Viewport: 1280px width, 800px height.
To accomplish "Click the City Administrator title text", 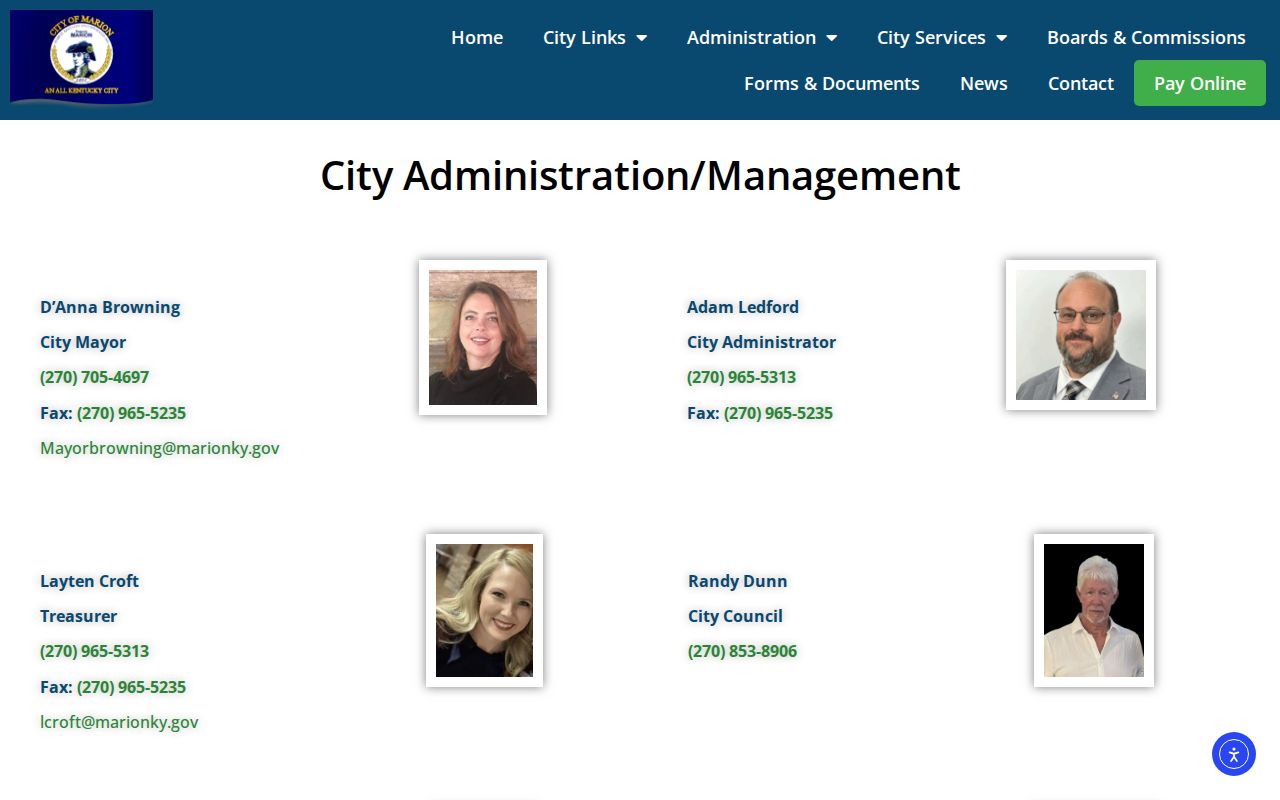I will (761, 342).
